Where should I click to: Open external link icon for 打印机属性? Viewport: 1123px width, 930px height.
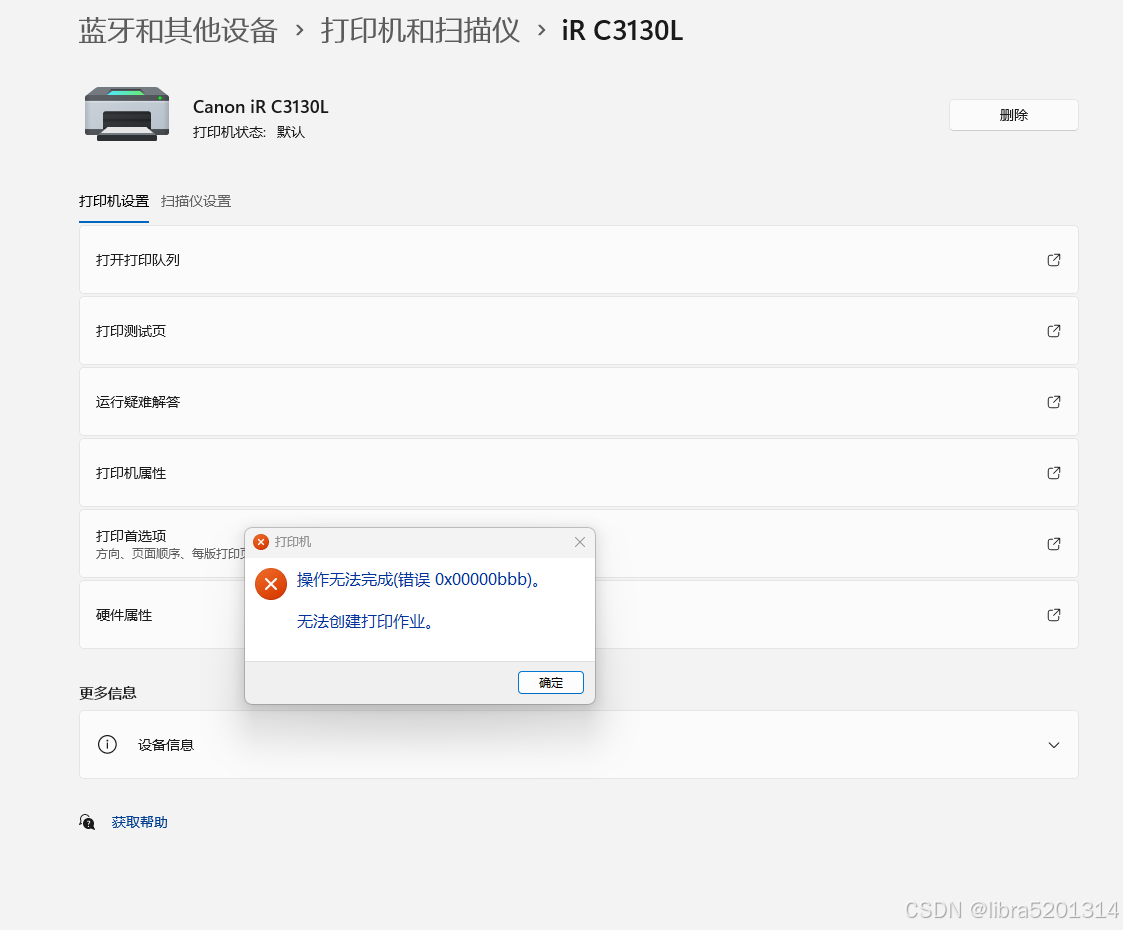tap(1054, 473)
